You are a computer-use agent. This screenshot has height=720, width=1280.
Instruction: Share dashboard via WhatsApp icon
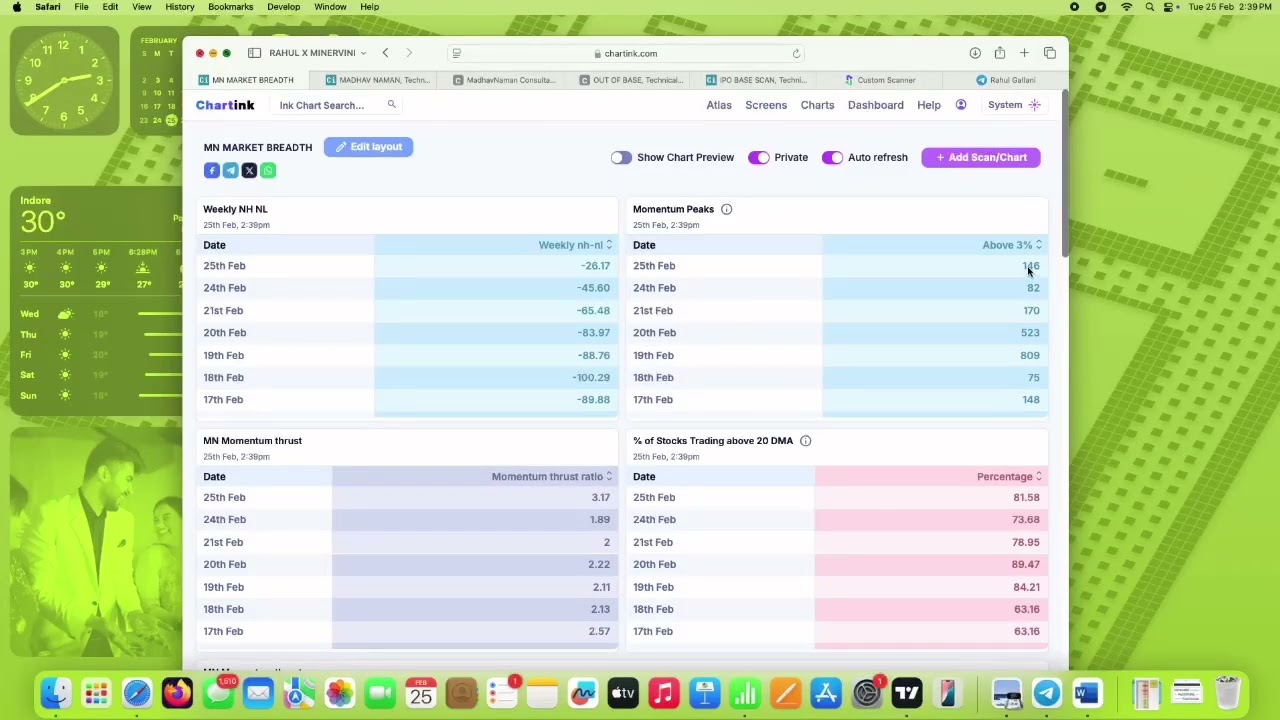tap(268, 171)
